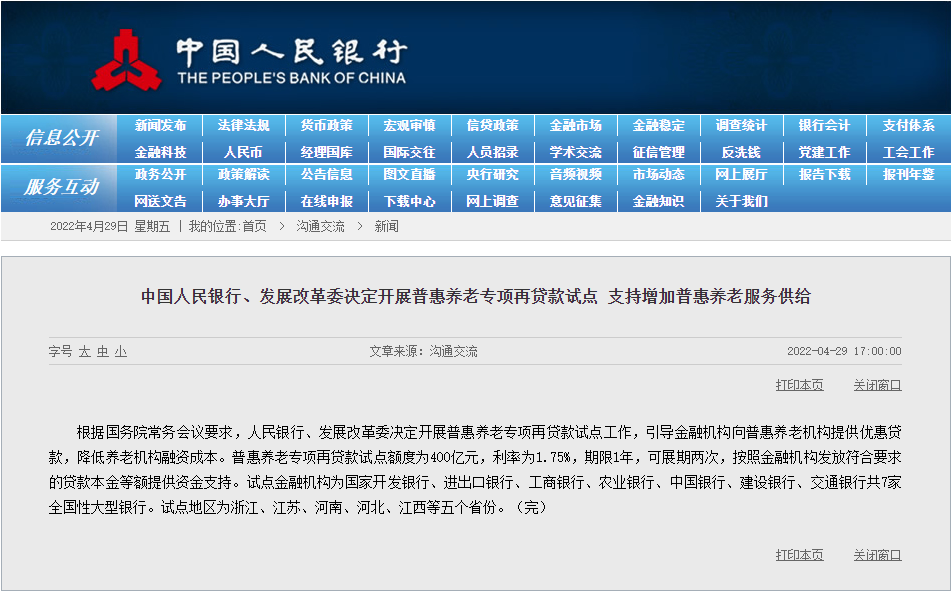The height and width of the screenshot is (591, 952).
Task: Click 服务互动 category header
Action: pyautogui.click(x=61, y=187)
